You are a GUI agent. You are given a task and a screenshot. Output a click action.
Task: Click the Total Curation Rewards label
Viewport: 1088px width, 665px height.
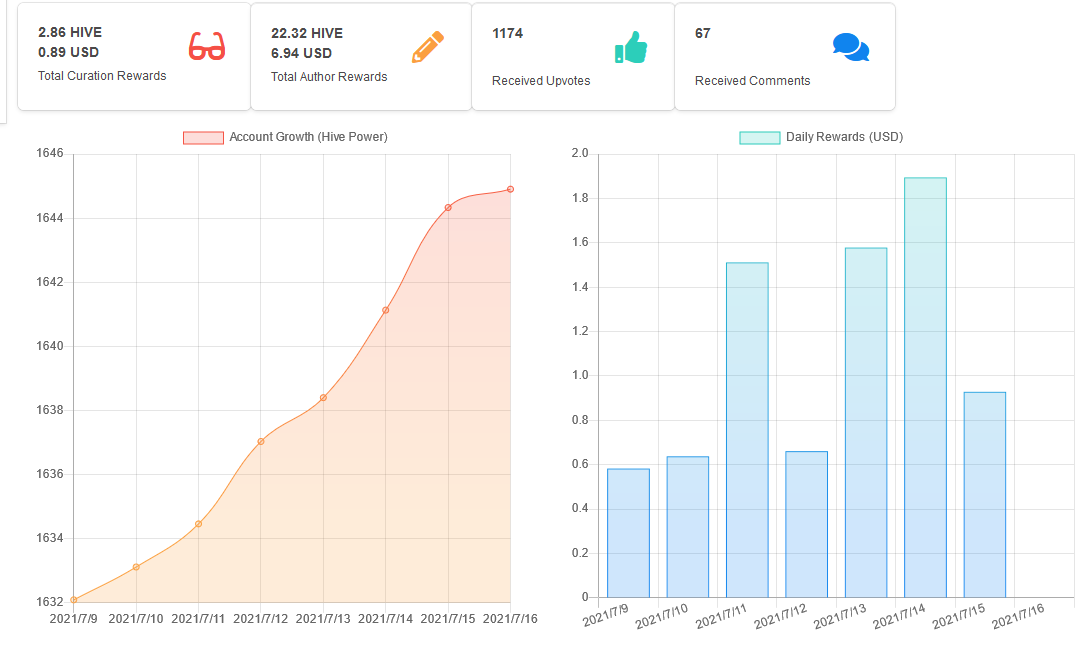(x=102, y=76)
